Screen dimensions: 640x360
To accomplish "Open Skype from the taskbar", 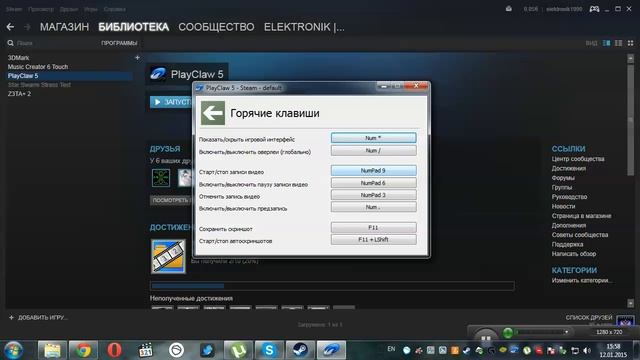I will (x=269, y=350).
